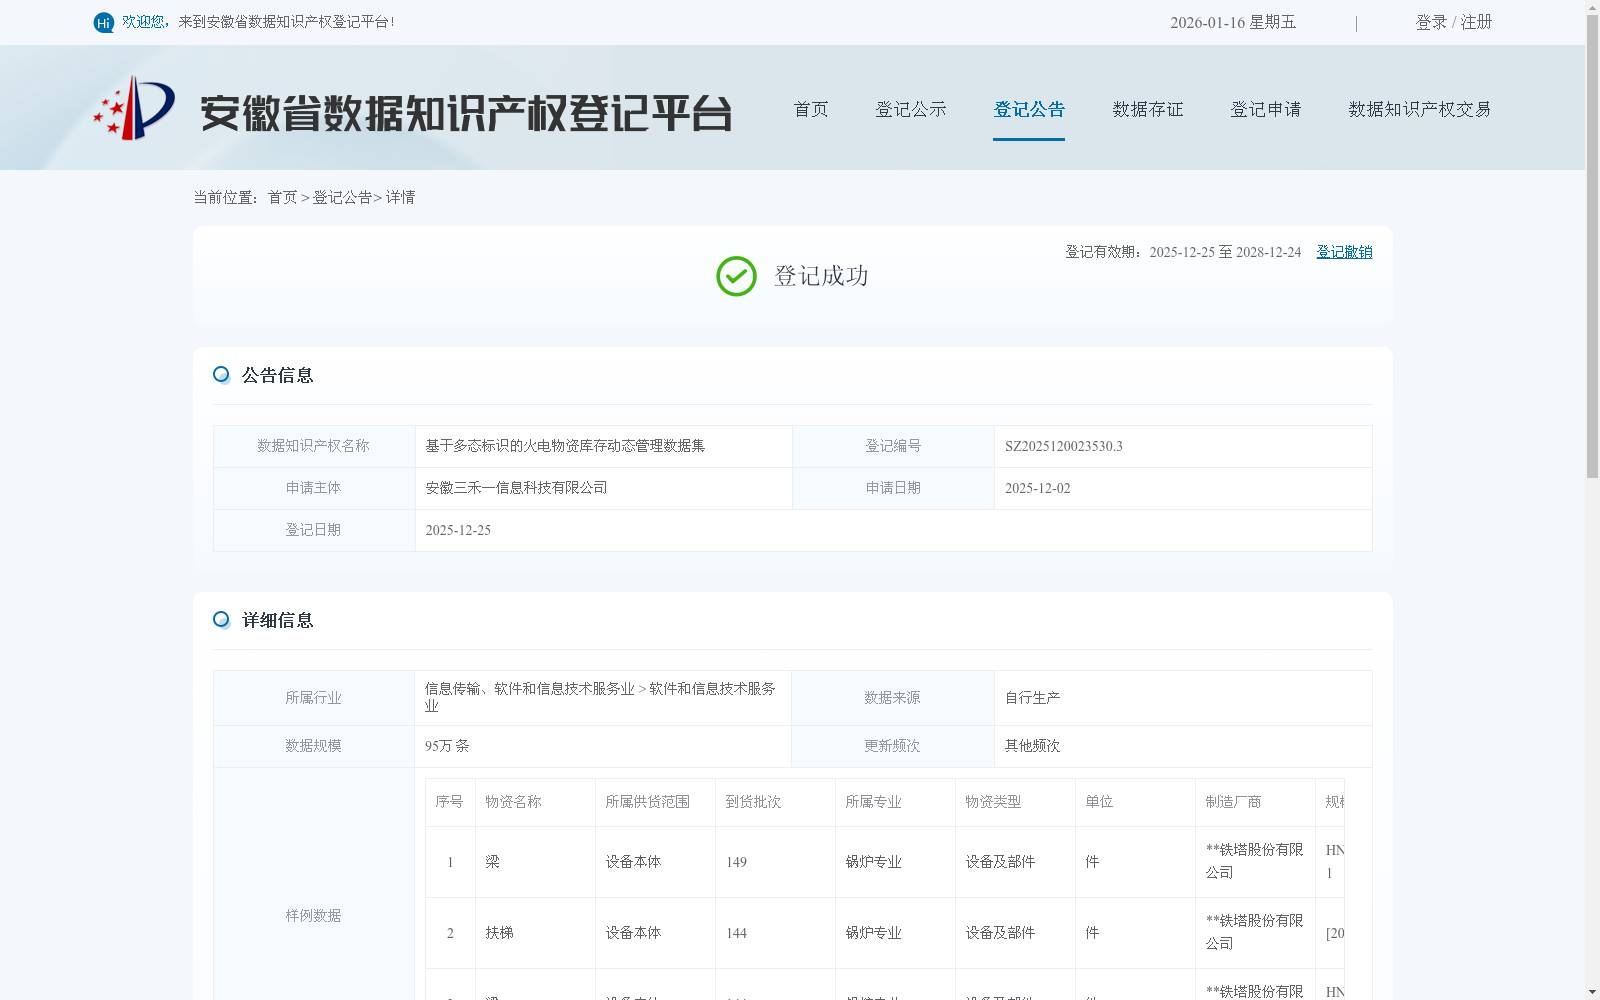Click the page scrollbar down arrow
The height and width of the screenshot is (1000, 1600).
tap(1592, 992)
